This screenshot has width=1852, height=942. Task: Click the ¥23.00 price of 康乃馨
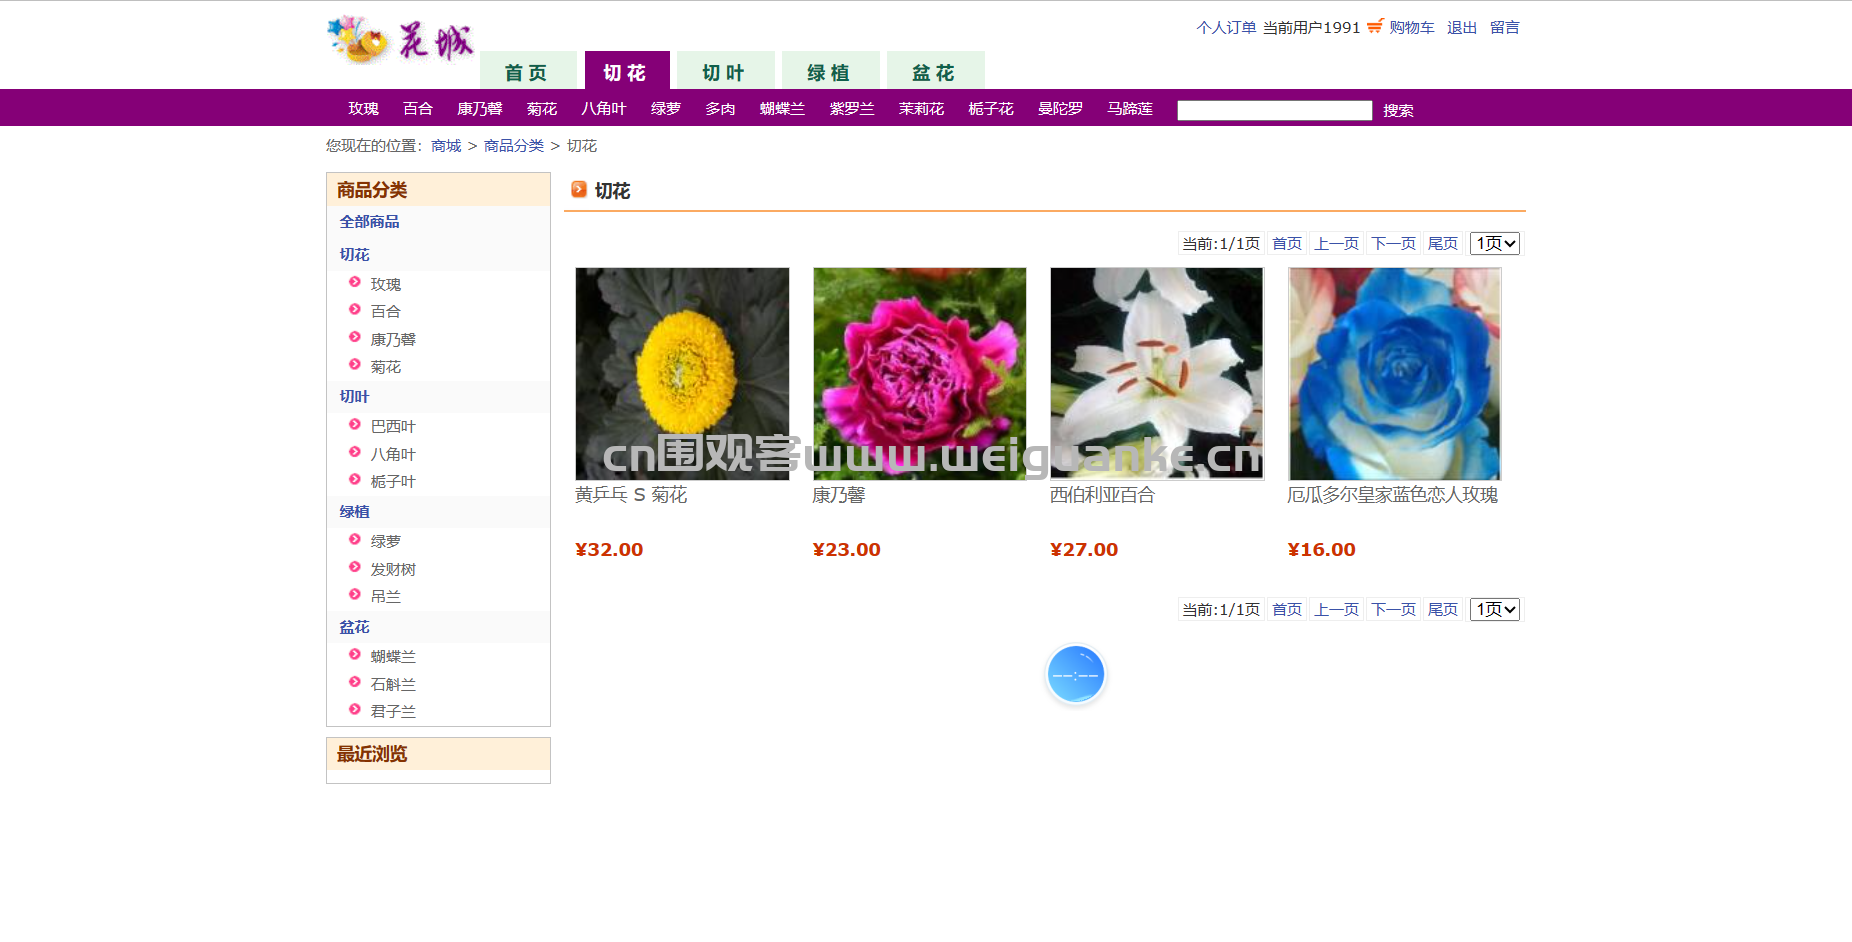click(x=846, y=549)
